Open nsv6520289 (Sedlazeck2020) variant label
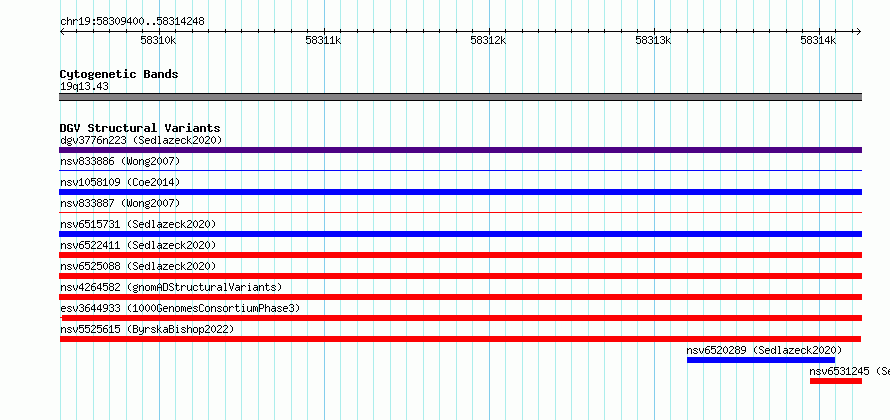890x420 pixels. (x=765, y=350)
